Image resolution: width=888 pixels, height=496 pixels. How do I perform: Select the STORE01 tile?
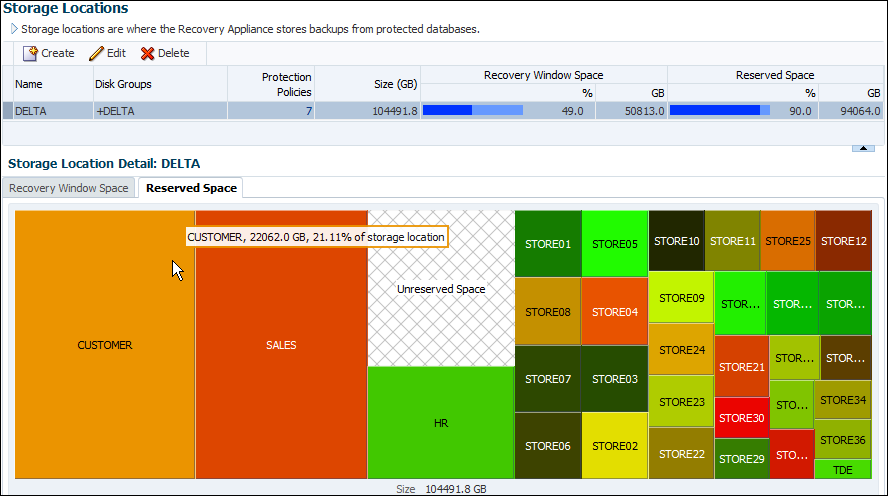click(548, 244)
